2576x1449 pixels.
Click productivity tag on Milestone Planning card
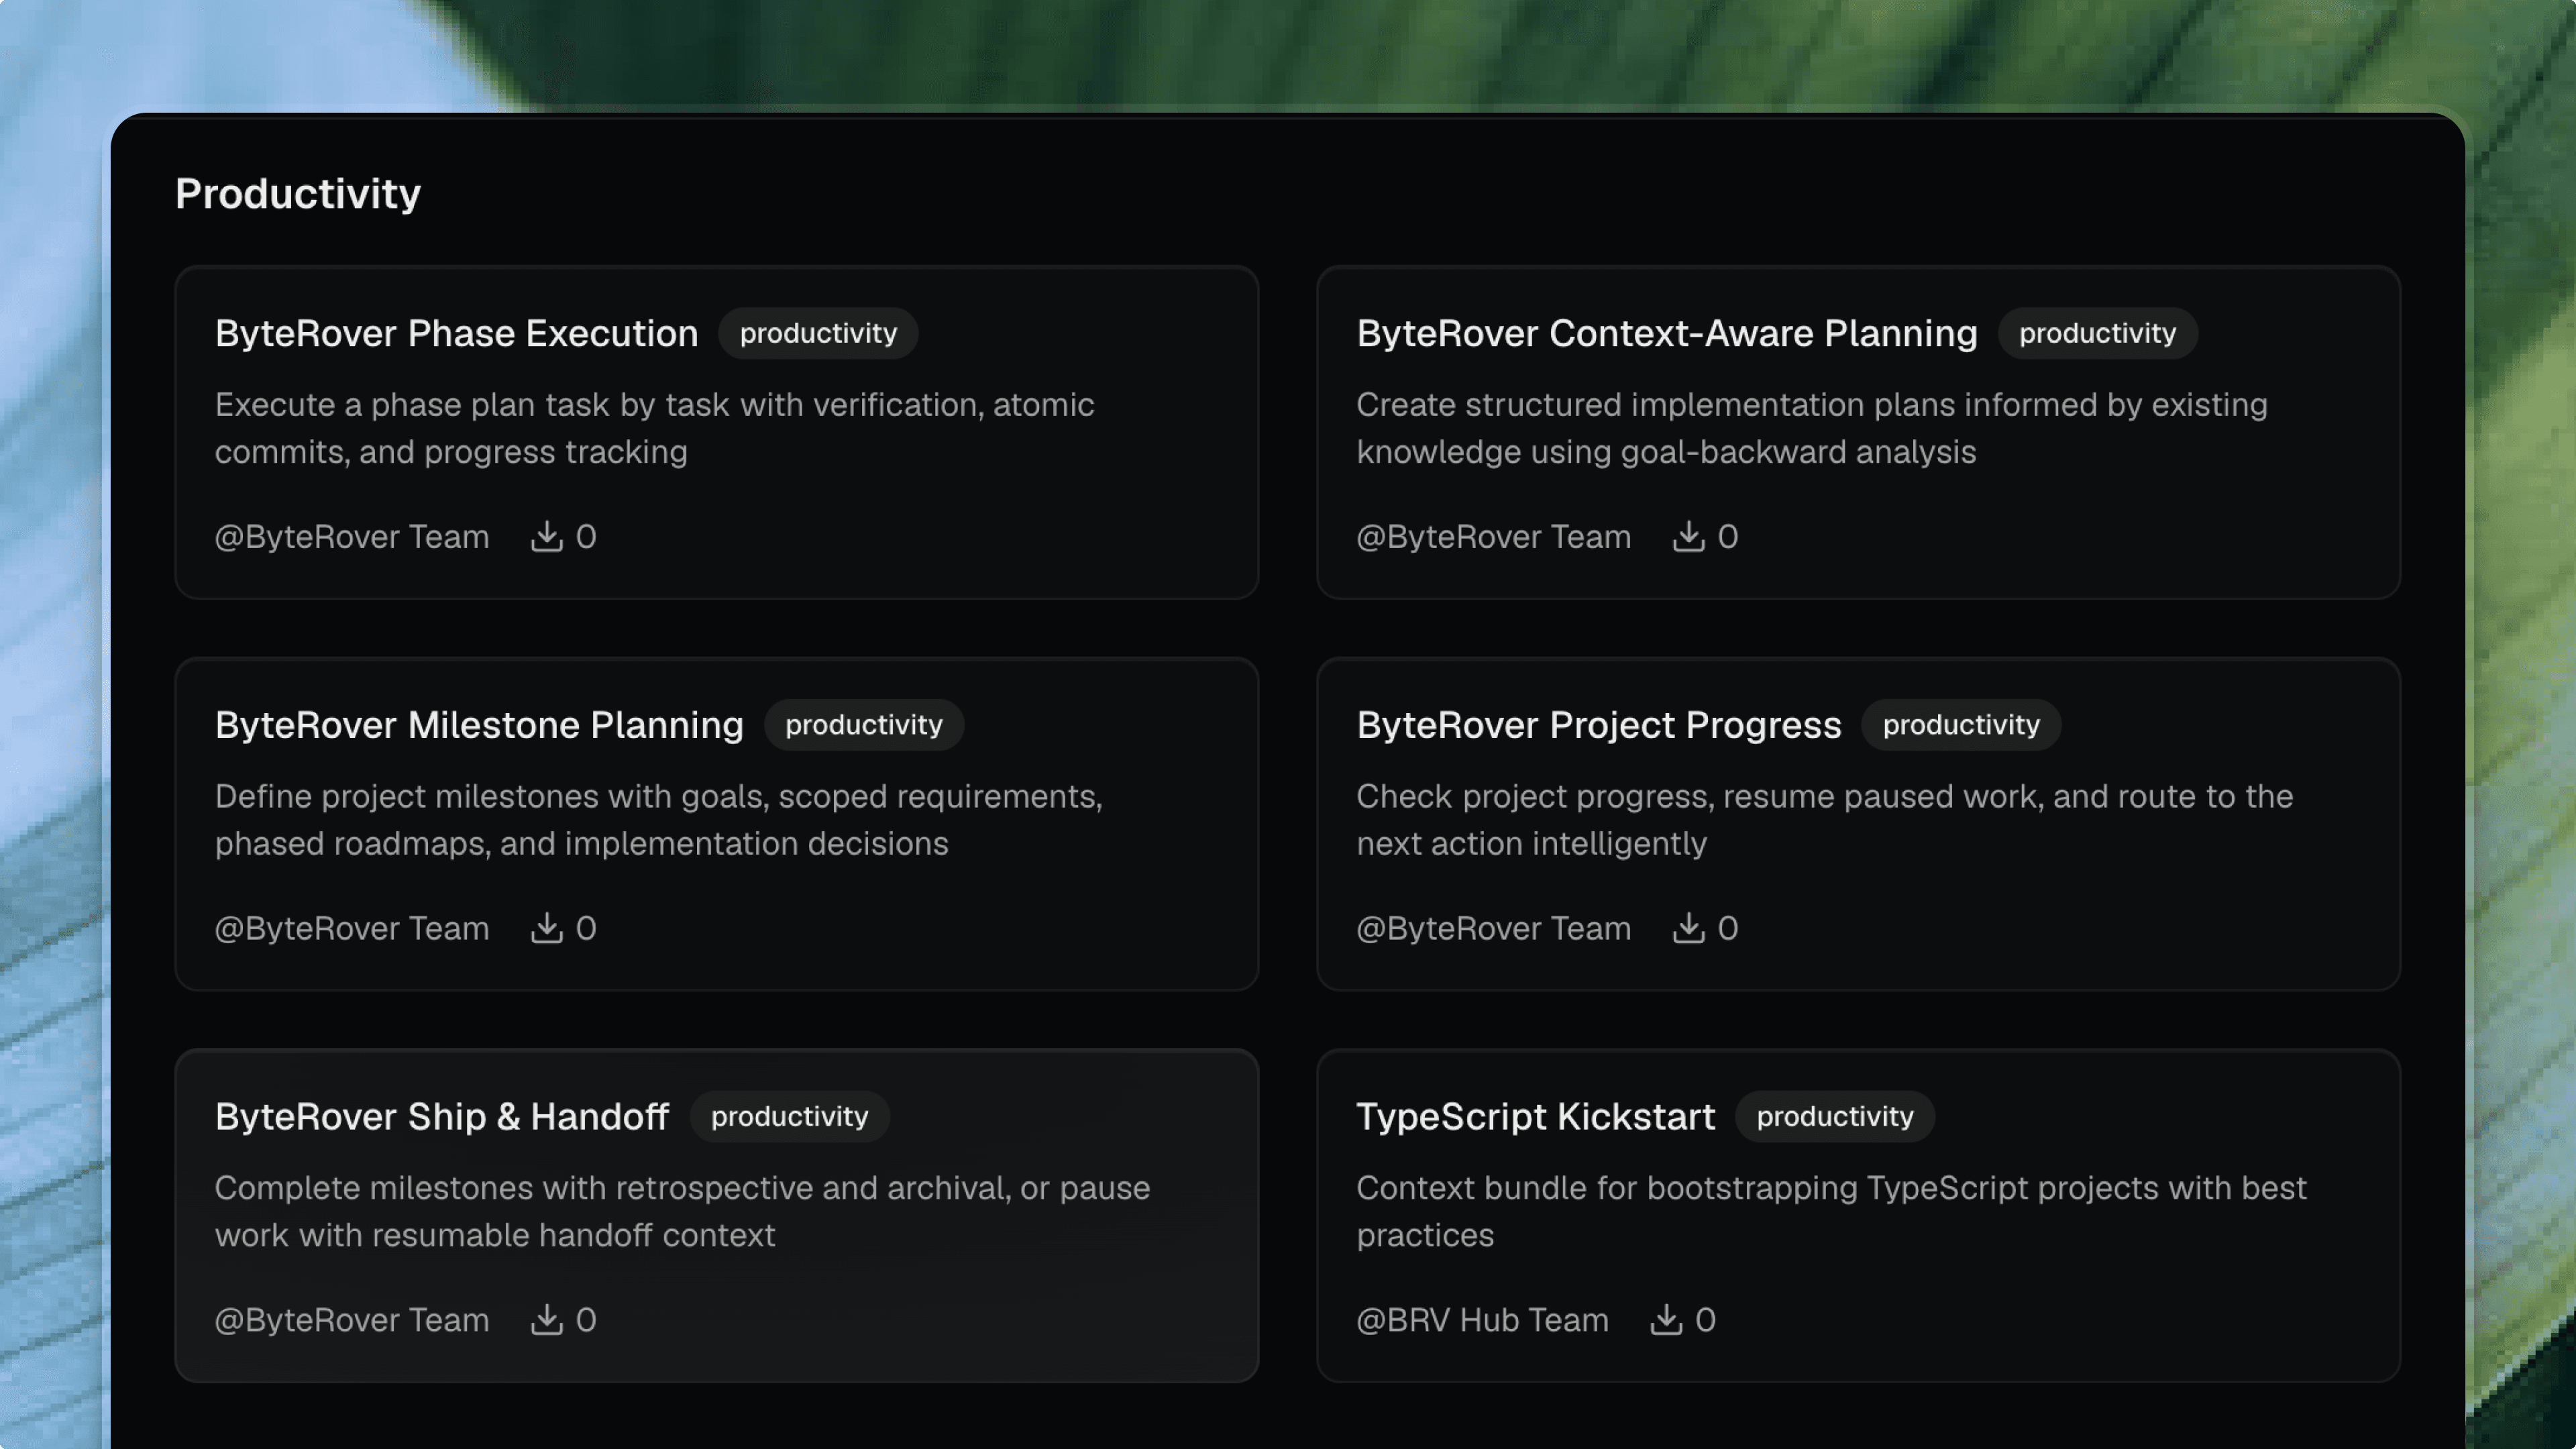(x=863, y=725)
